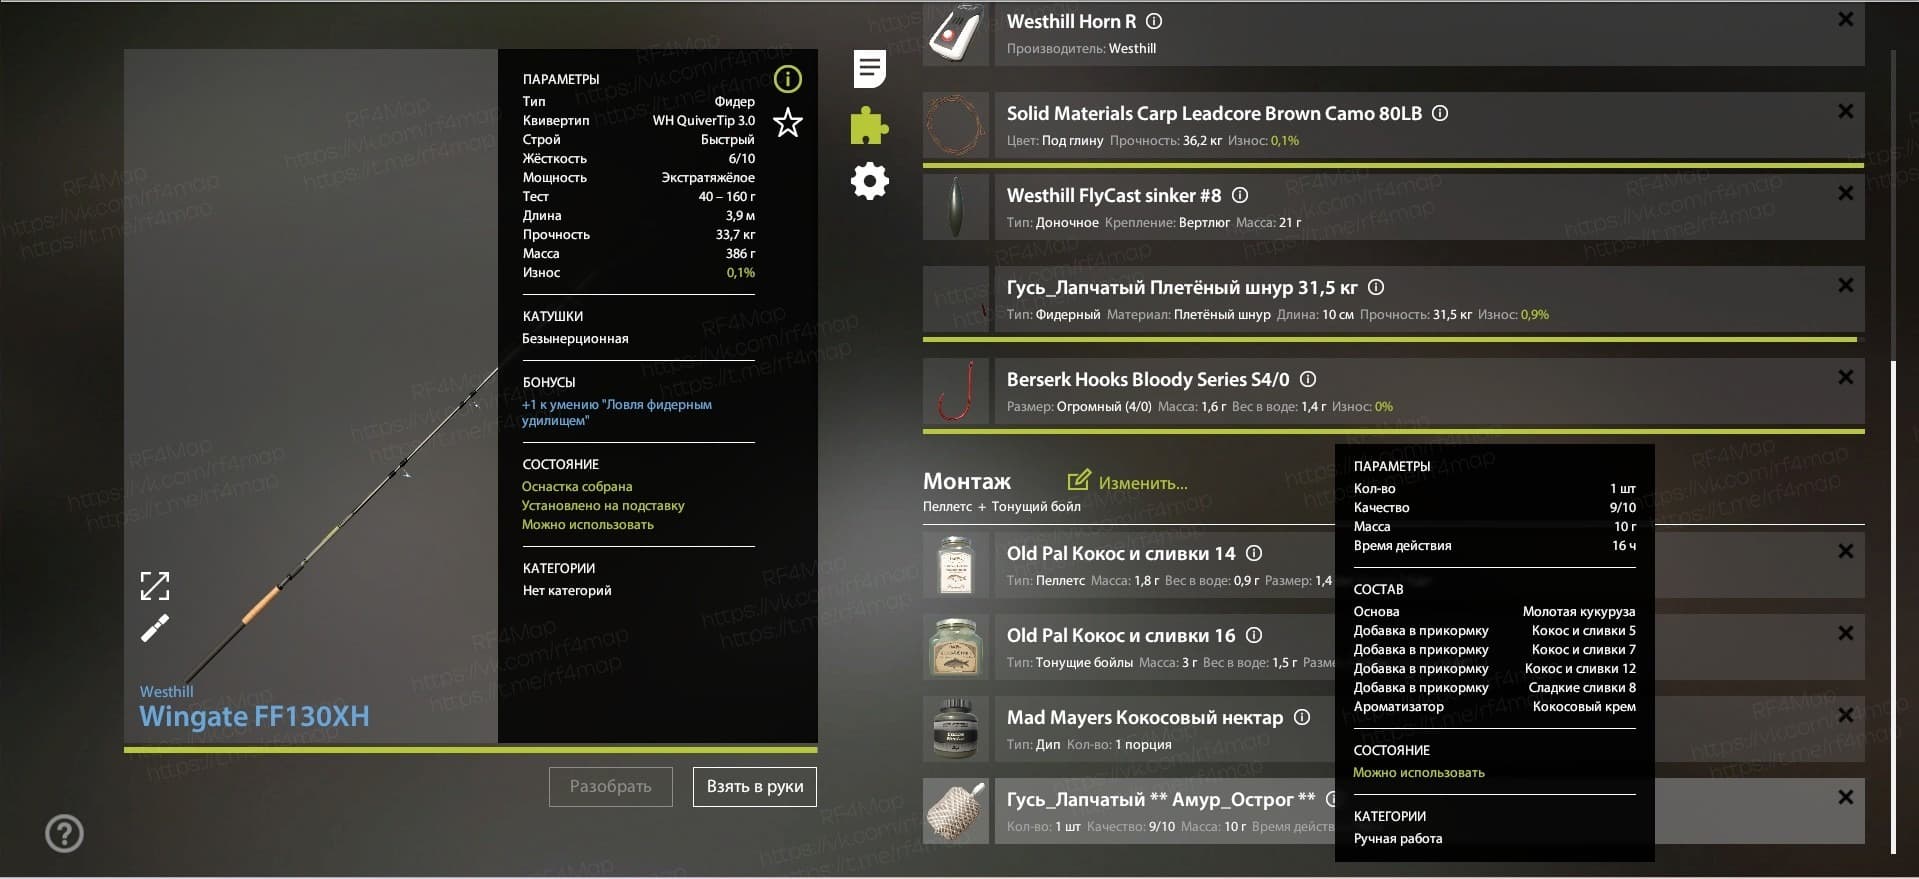Click the Взять в руки button
1919x879 pixels.
click(x=755, y=787)
